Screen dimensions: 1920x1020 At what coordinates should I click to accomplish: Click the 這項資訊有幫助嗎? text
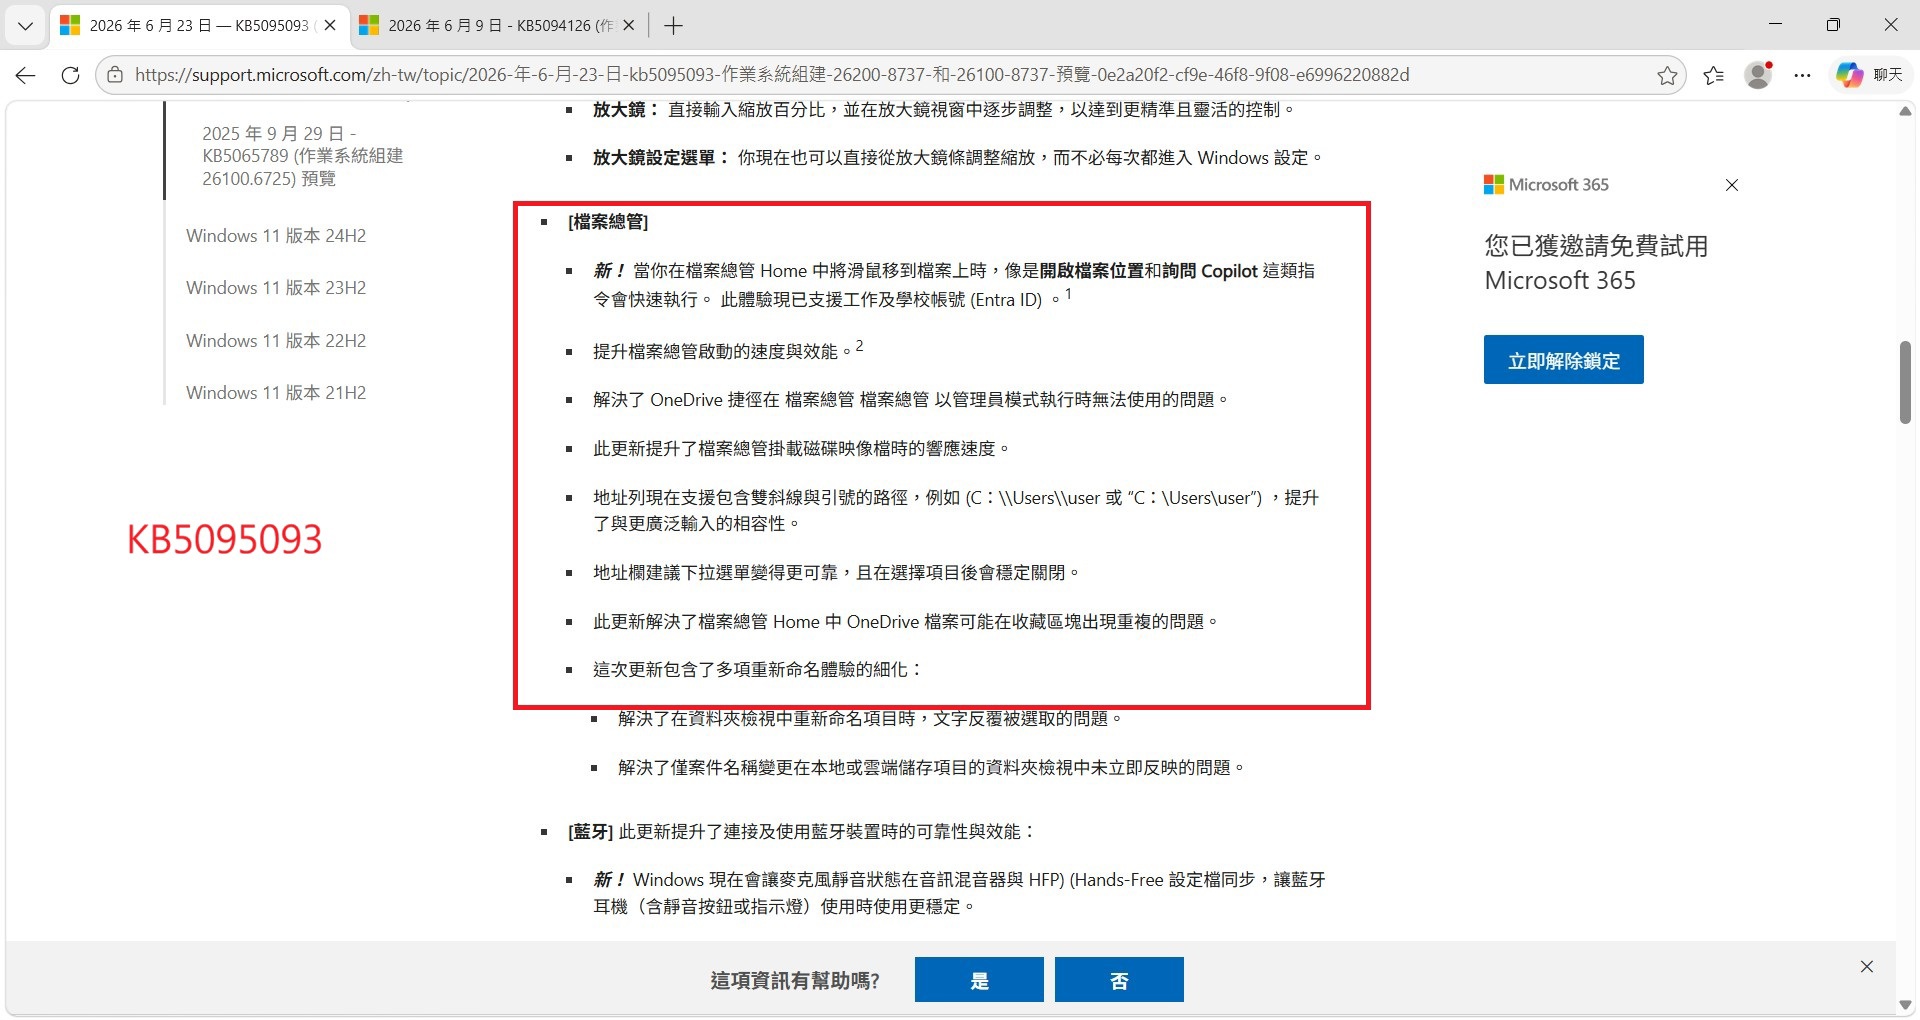[795, 981]
